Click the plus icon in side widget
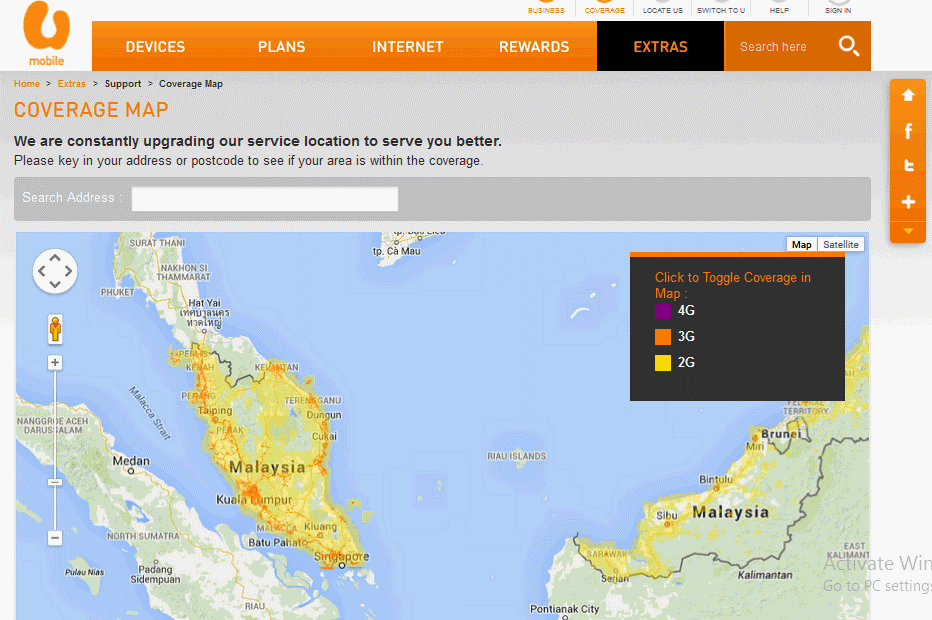This screenshot has width=932, height=620. pyautogui.click(x=908, y=202)
